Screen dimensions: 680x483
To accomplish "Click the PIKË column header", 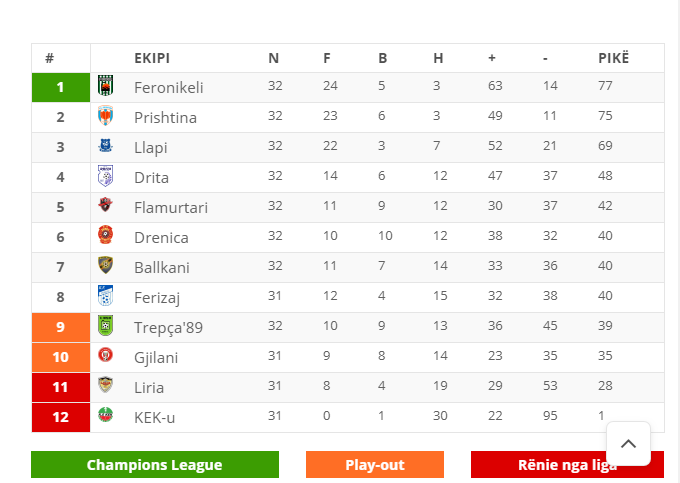I will point(613,58).
